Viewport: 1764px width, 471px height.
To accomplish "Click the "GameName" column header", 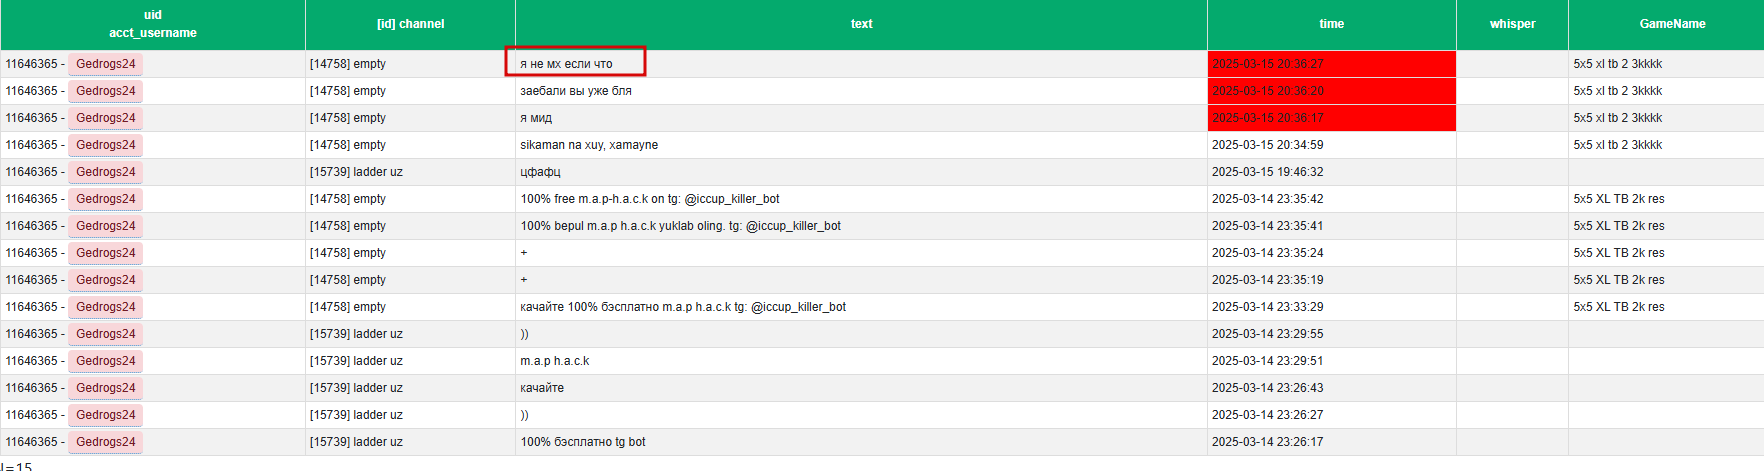I will click(1672, 24).
